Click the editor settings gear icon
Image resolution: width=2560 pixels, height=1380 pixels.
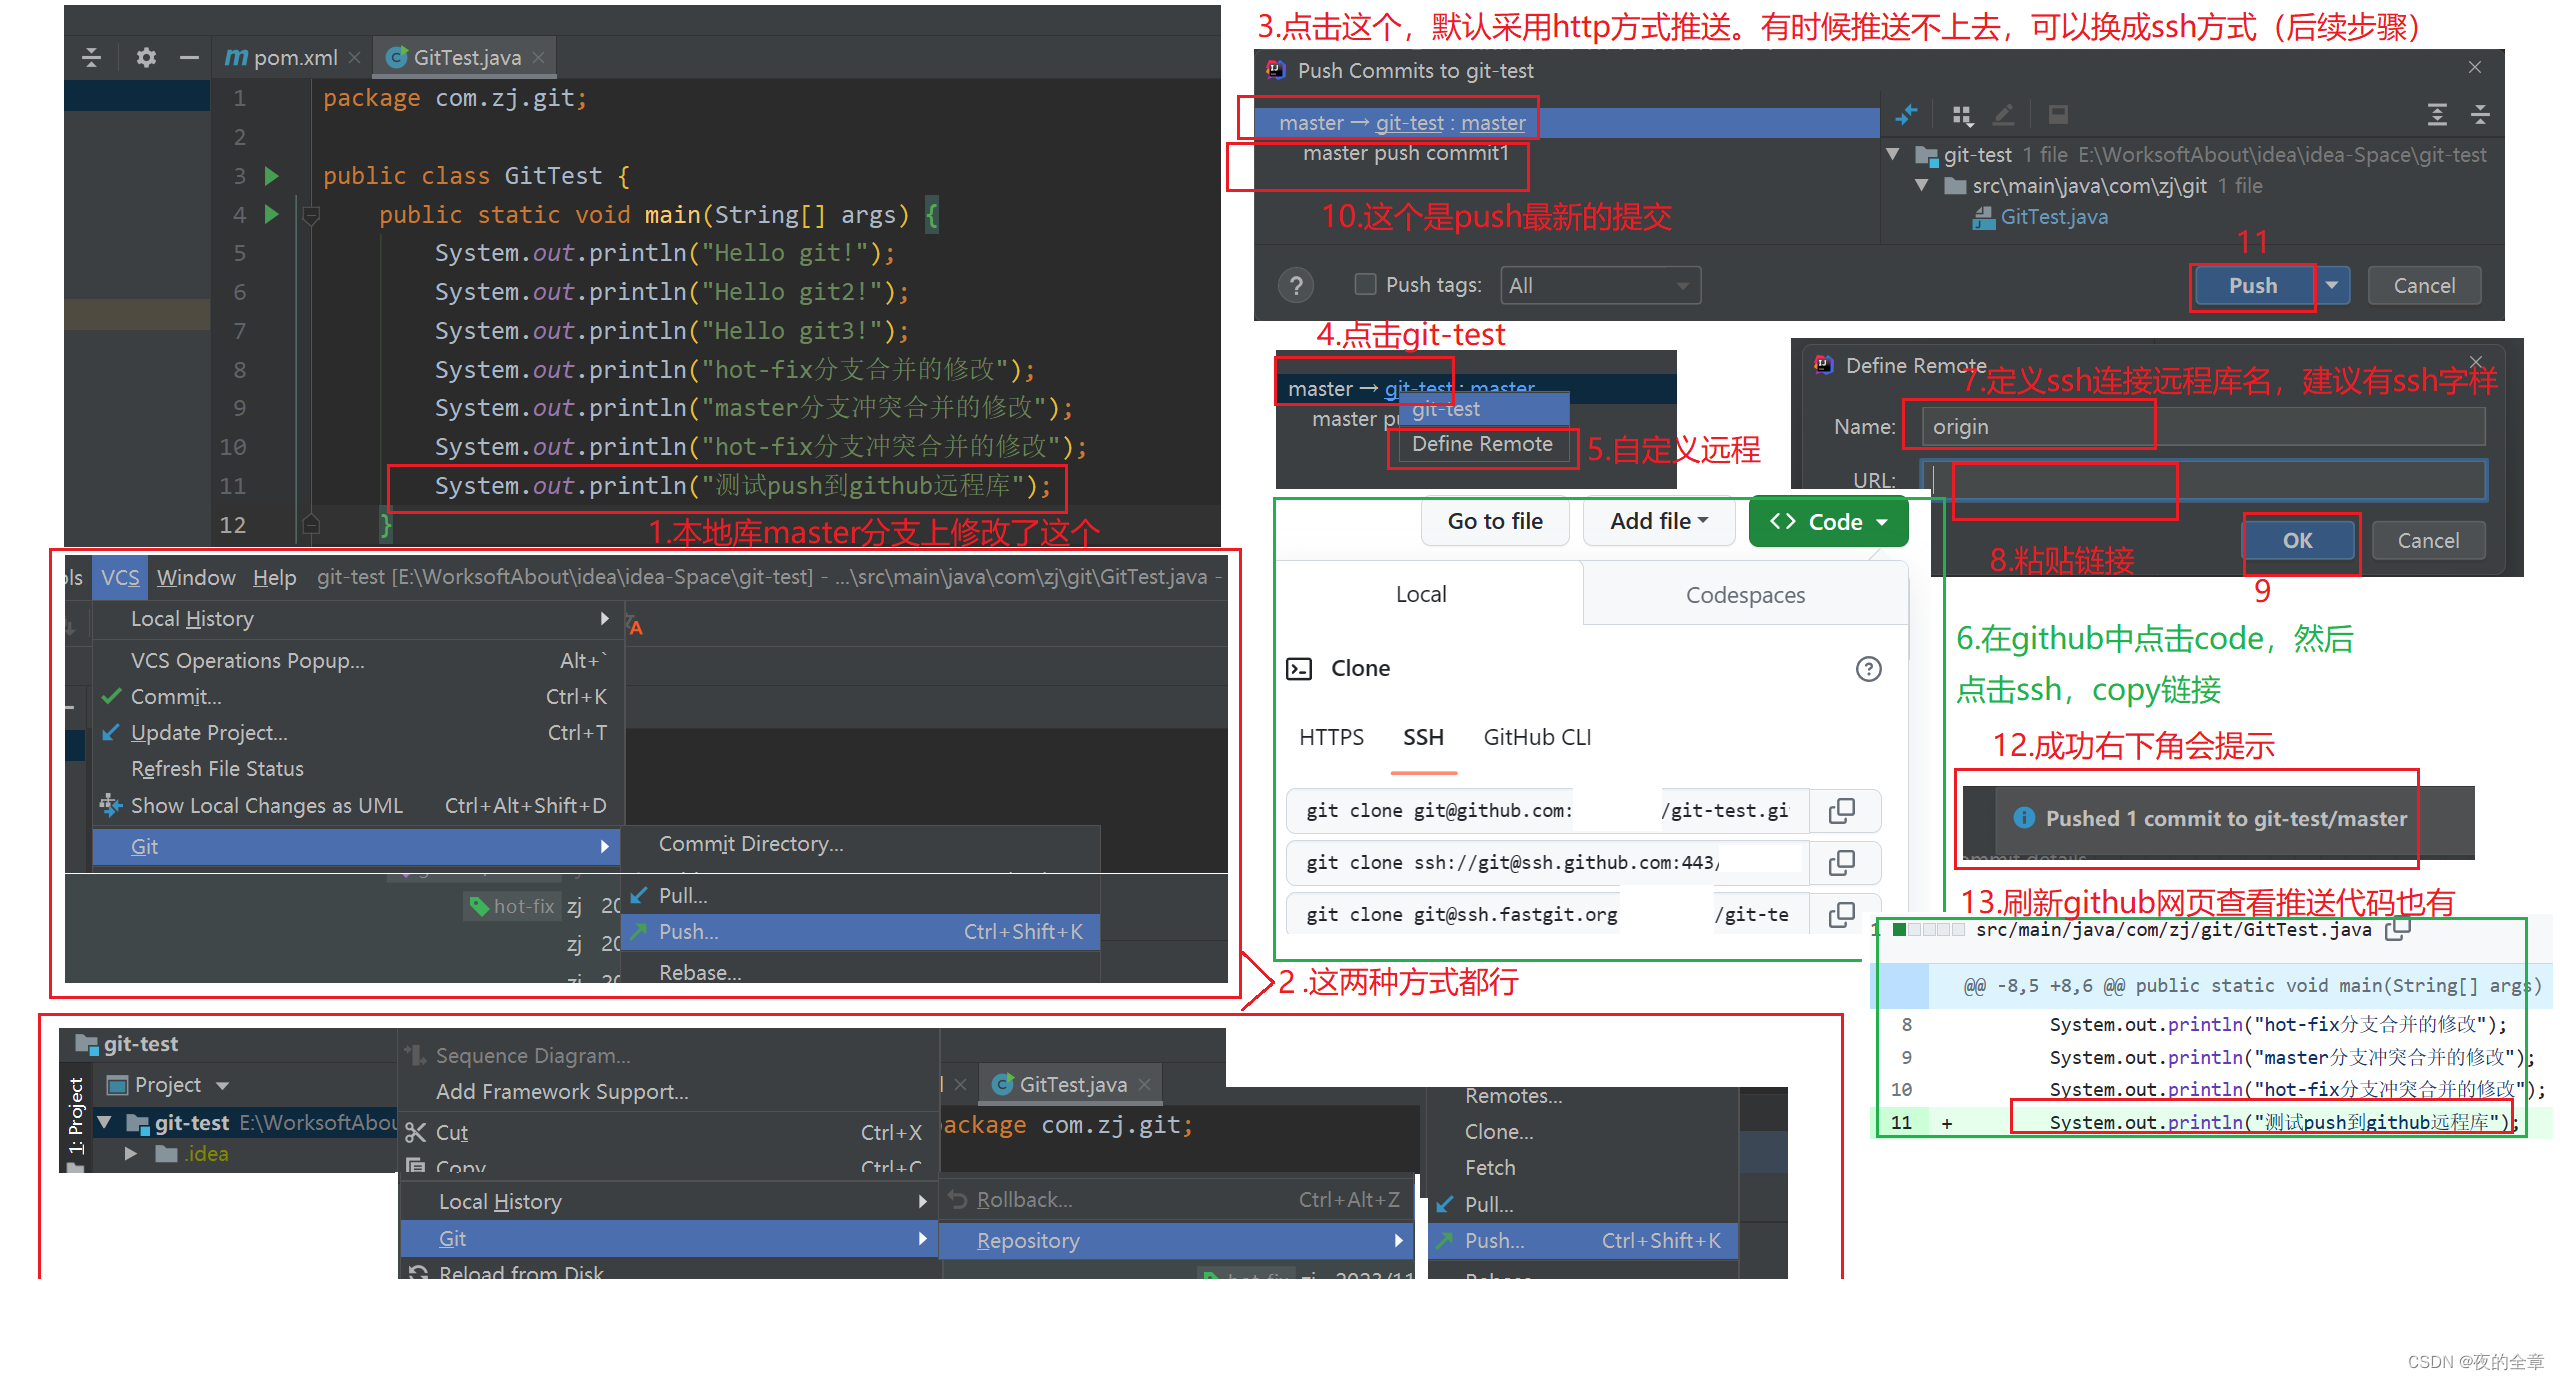[x=146, y=57]
